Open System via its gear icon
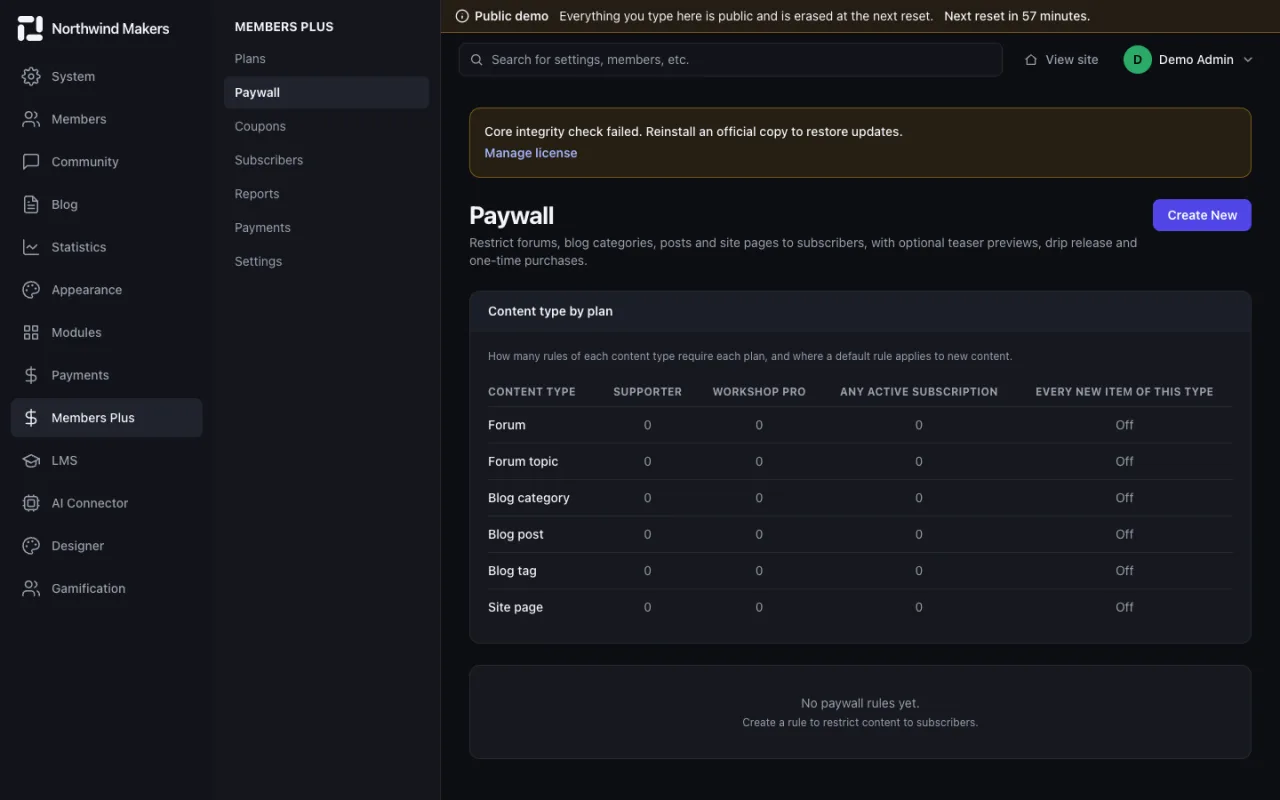Viewport: 1280px width, 800px height. click(x=31, y=76)
